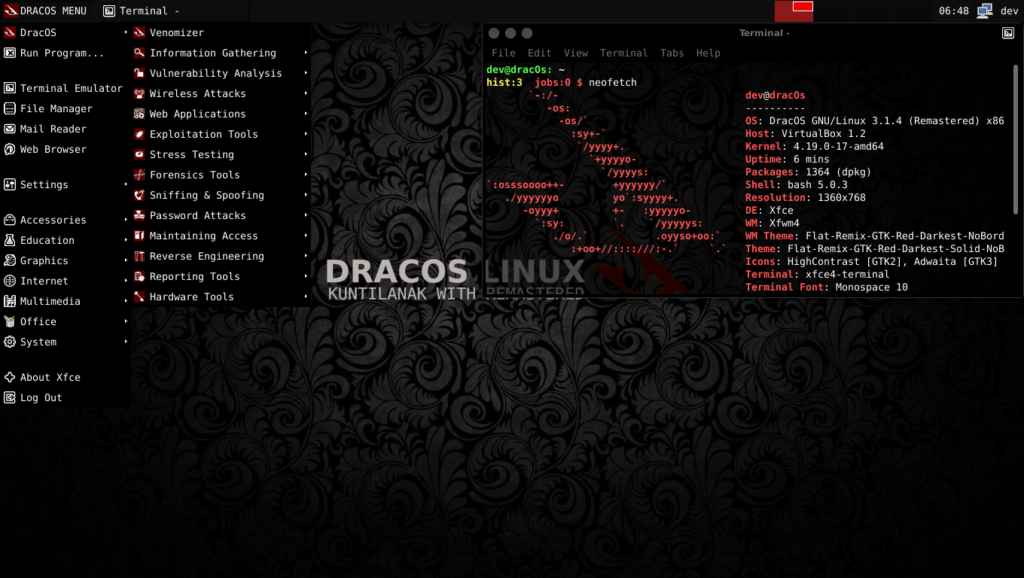
Task: Click the Log Out icon
Action: click(10, 397)
